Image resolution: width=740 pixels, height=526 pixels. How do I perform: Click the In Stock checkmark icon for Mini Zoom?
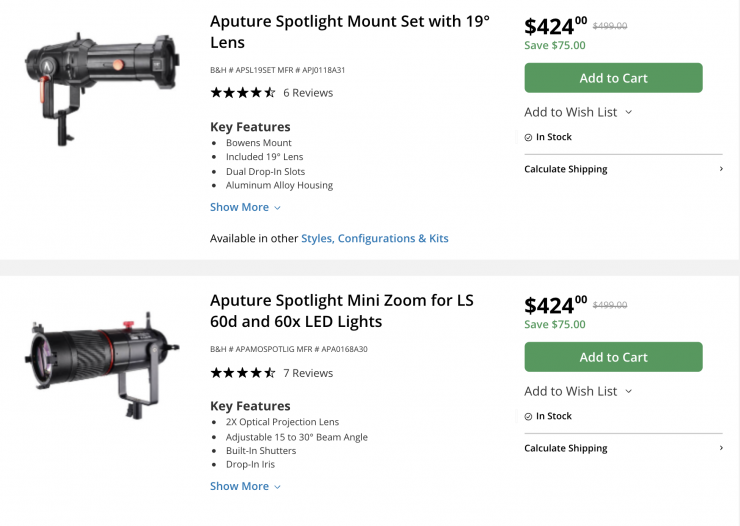[x=529, y=416]
